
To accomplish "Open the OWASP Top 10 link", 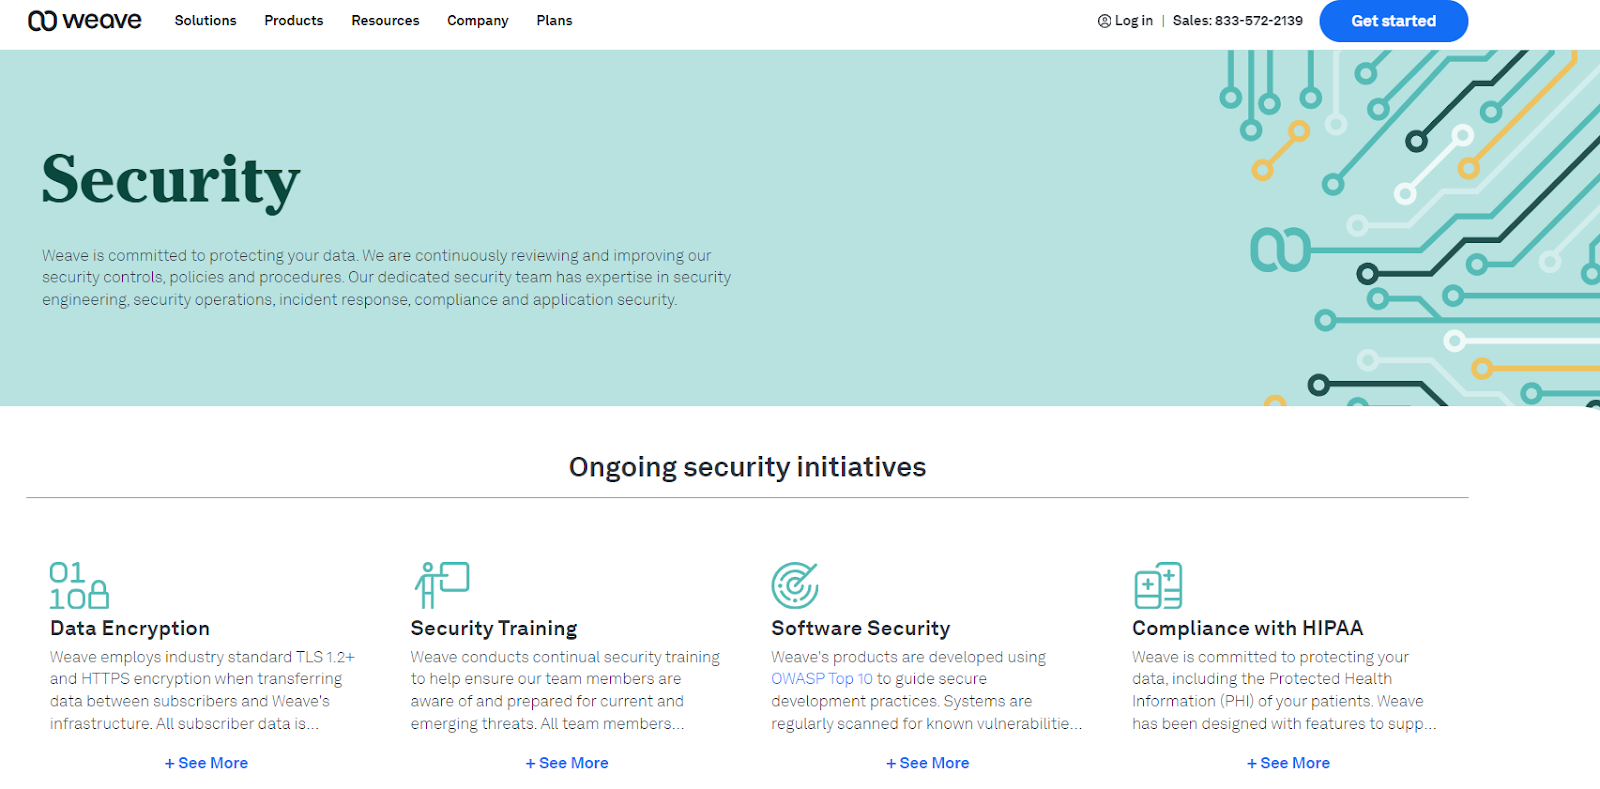I will click(822, 679).
